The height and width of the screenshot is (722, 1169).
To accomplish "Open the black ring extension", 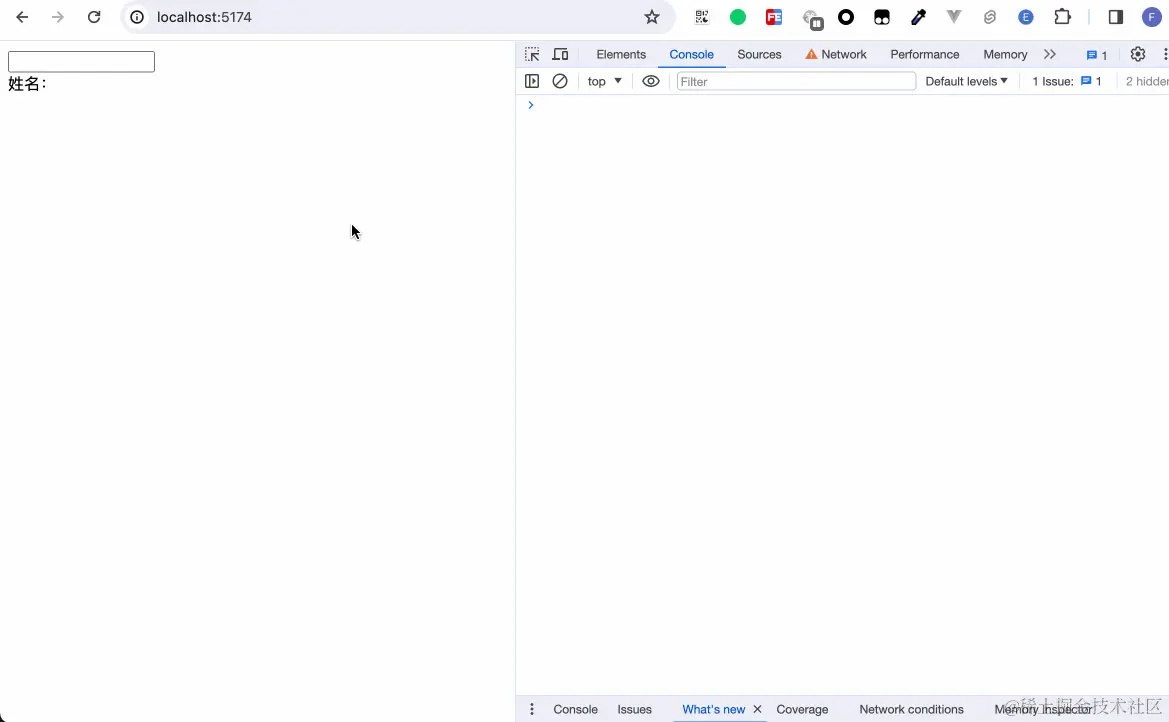I will [x=846, y=17].
